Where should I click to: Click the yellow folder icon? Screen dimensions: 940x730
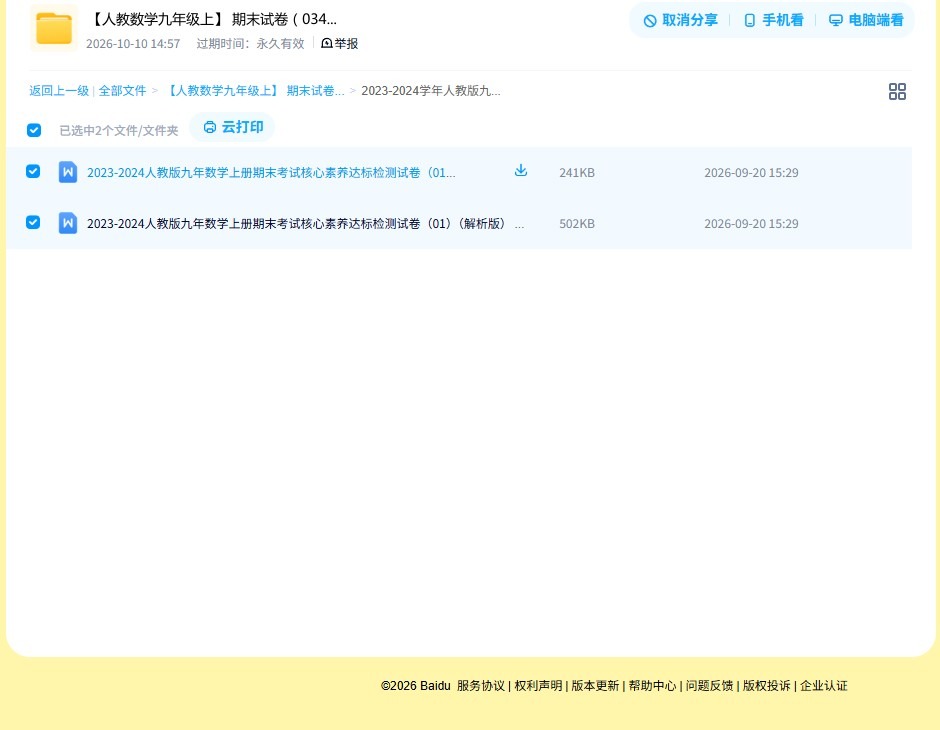point(53,28)
